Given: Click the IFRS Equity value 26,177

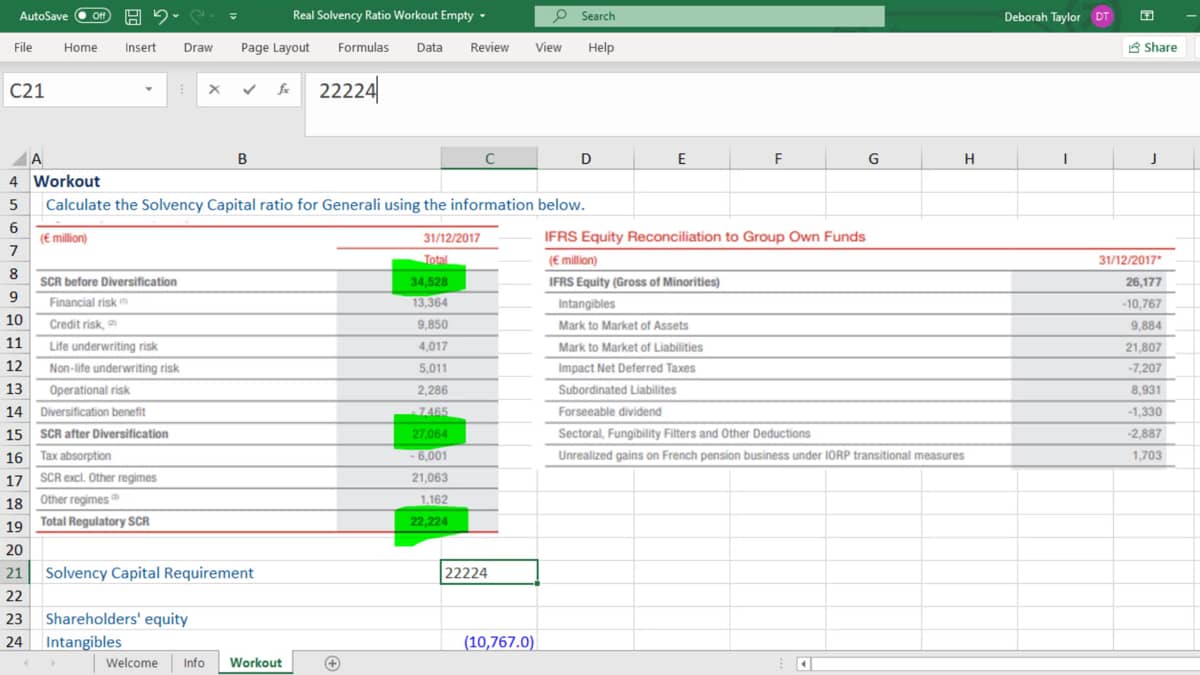Looking at the screenshot, I should pos(1143,282).
